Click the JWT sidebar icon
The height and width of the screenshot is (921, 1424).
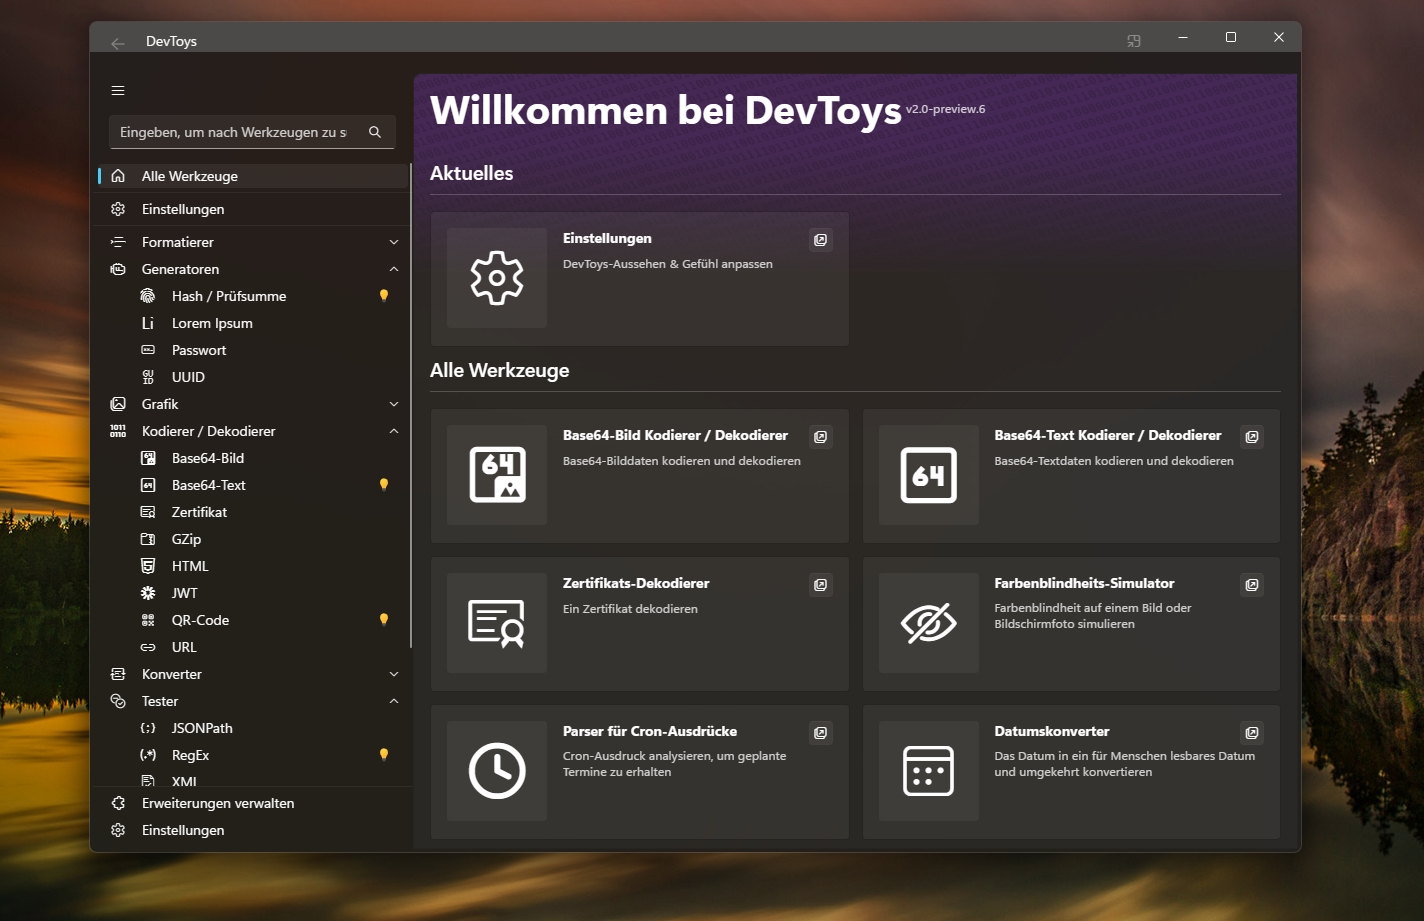[x=148, y=593]
